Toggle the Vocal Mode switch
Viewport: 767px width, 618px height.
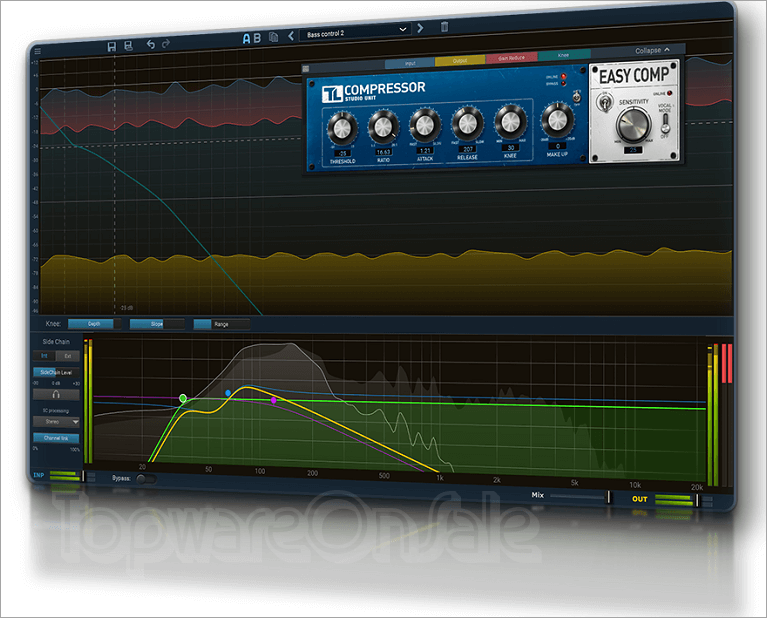tap(665, 126)
